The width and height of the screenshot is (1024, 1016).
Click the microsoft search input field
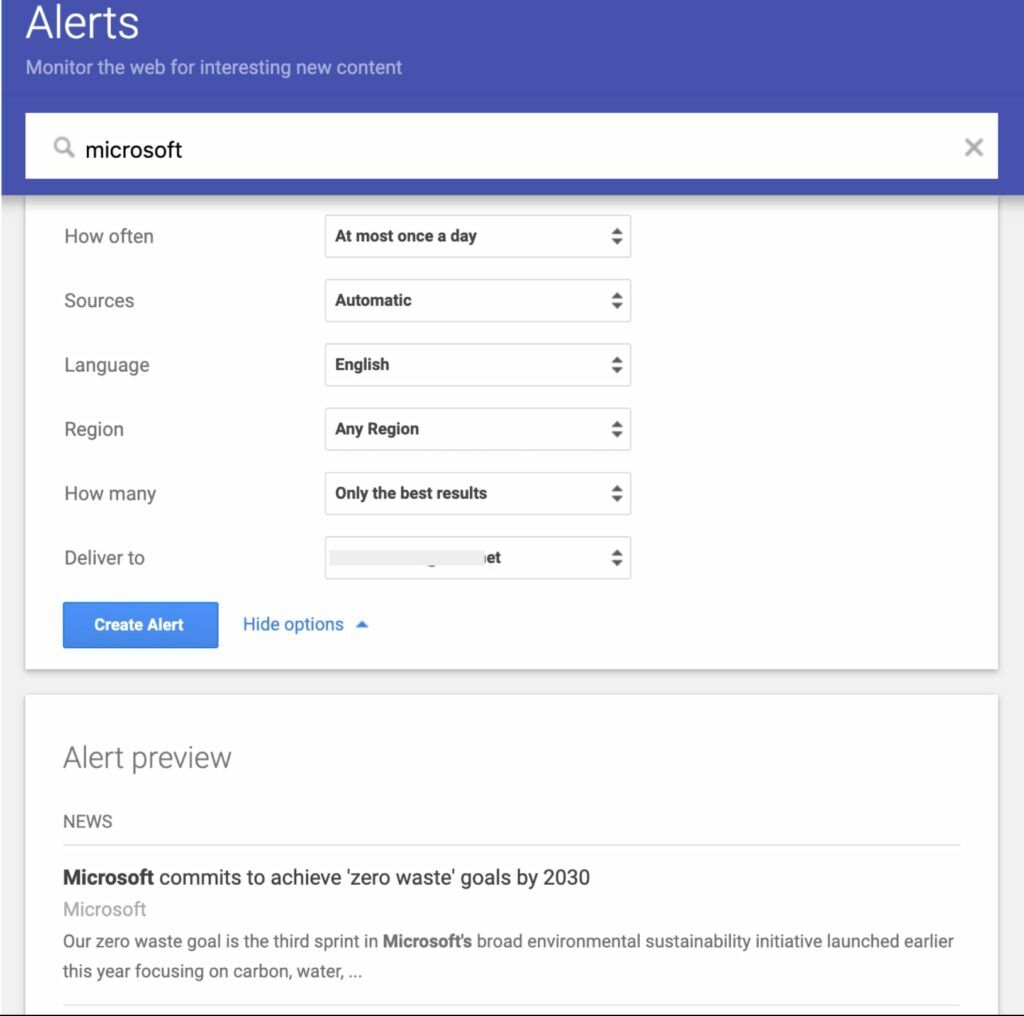coord(511,146)
